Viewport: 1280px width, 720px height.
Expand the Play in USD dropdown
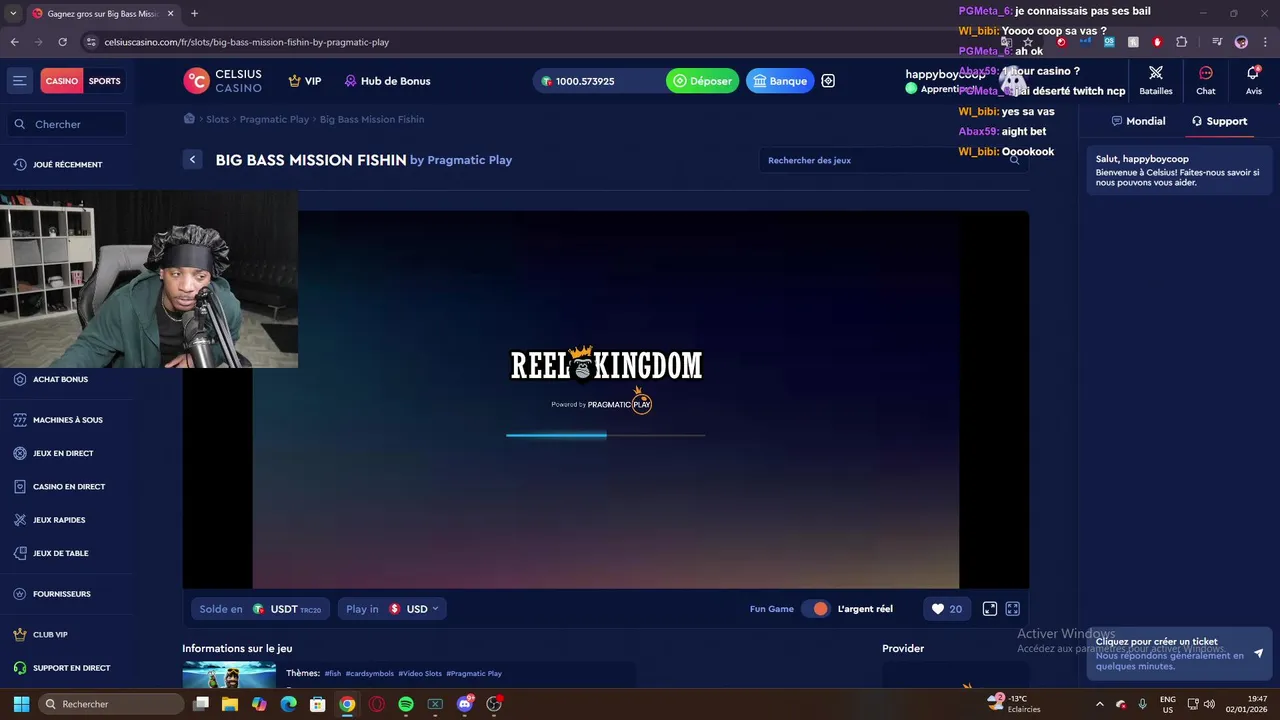coord(392,609)
